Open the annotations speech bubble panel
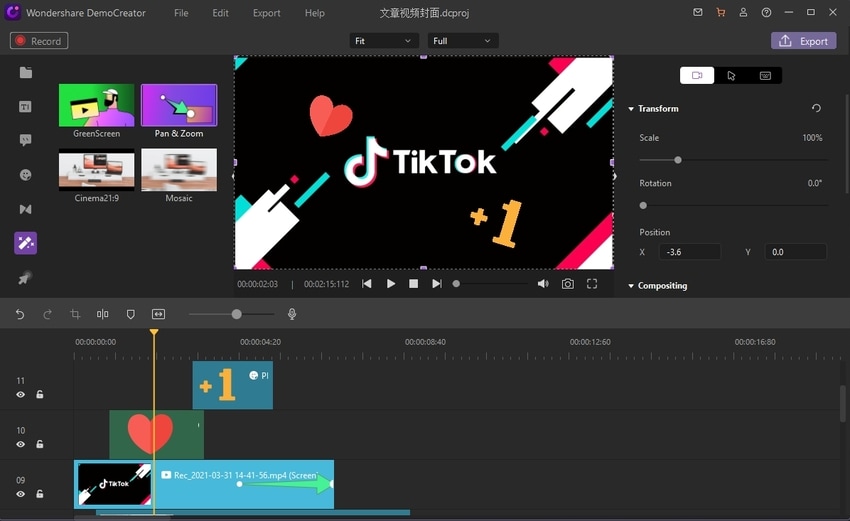The width and height of the screenshot is (850, 521). pyautogui.click(x=25, y=140)
